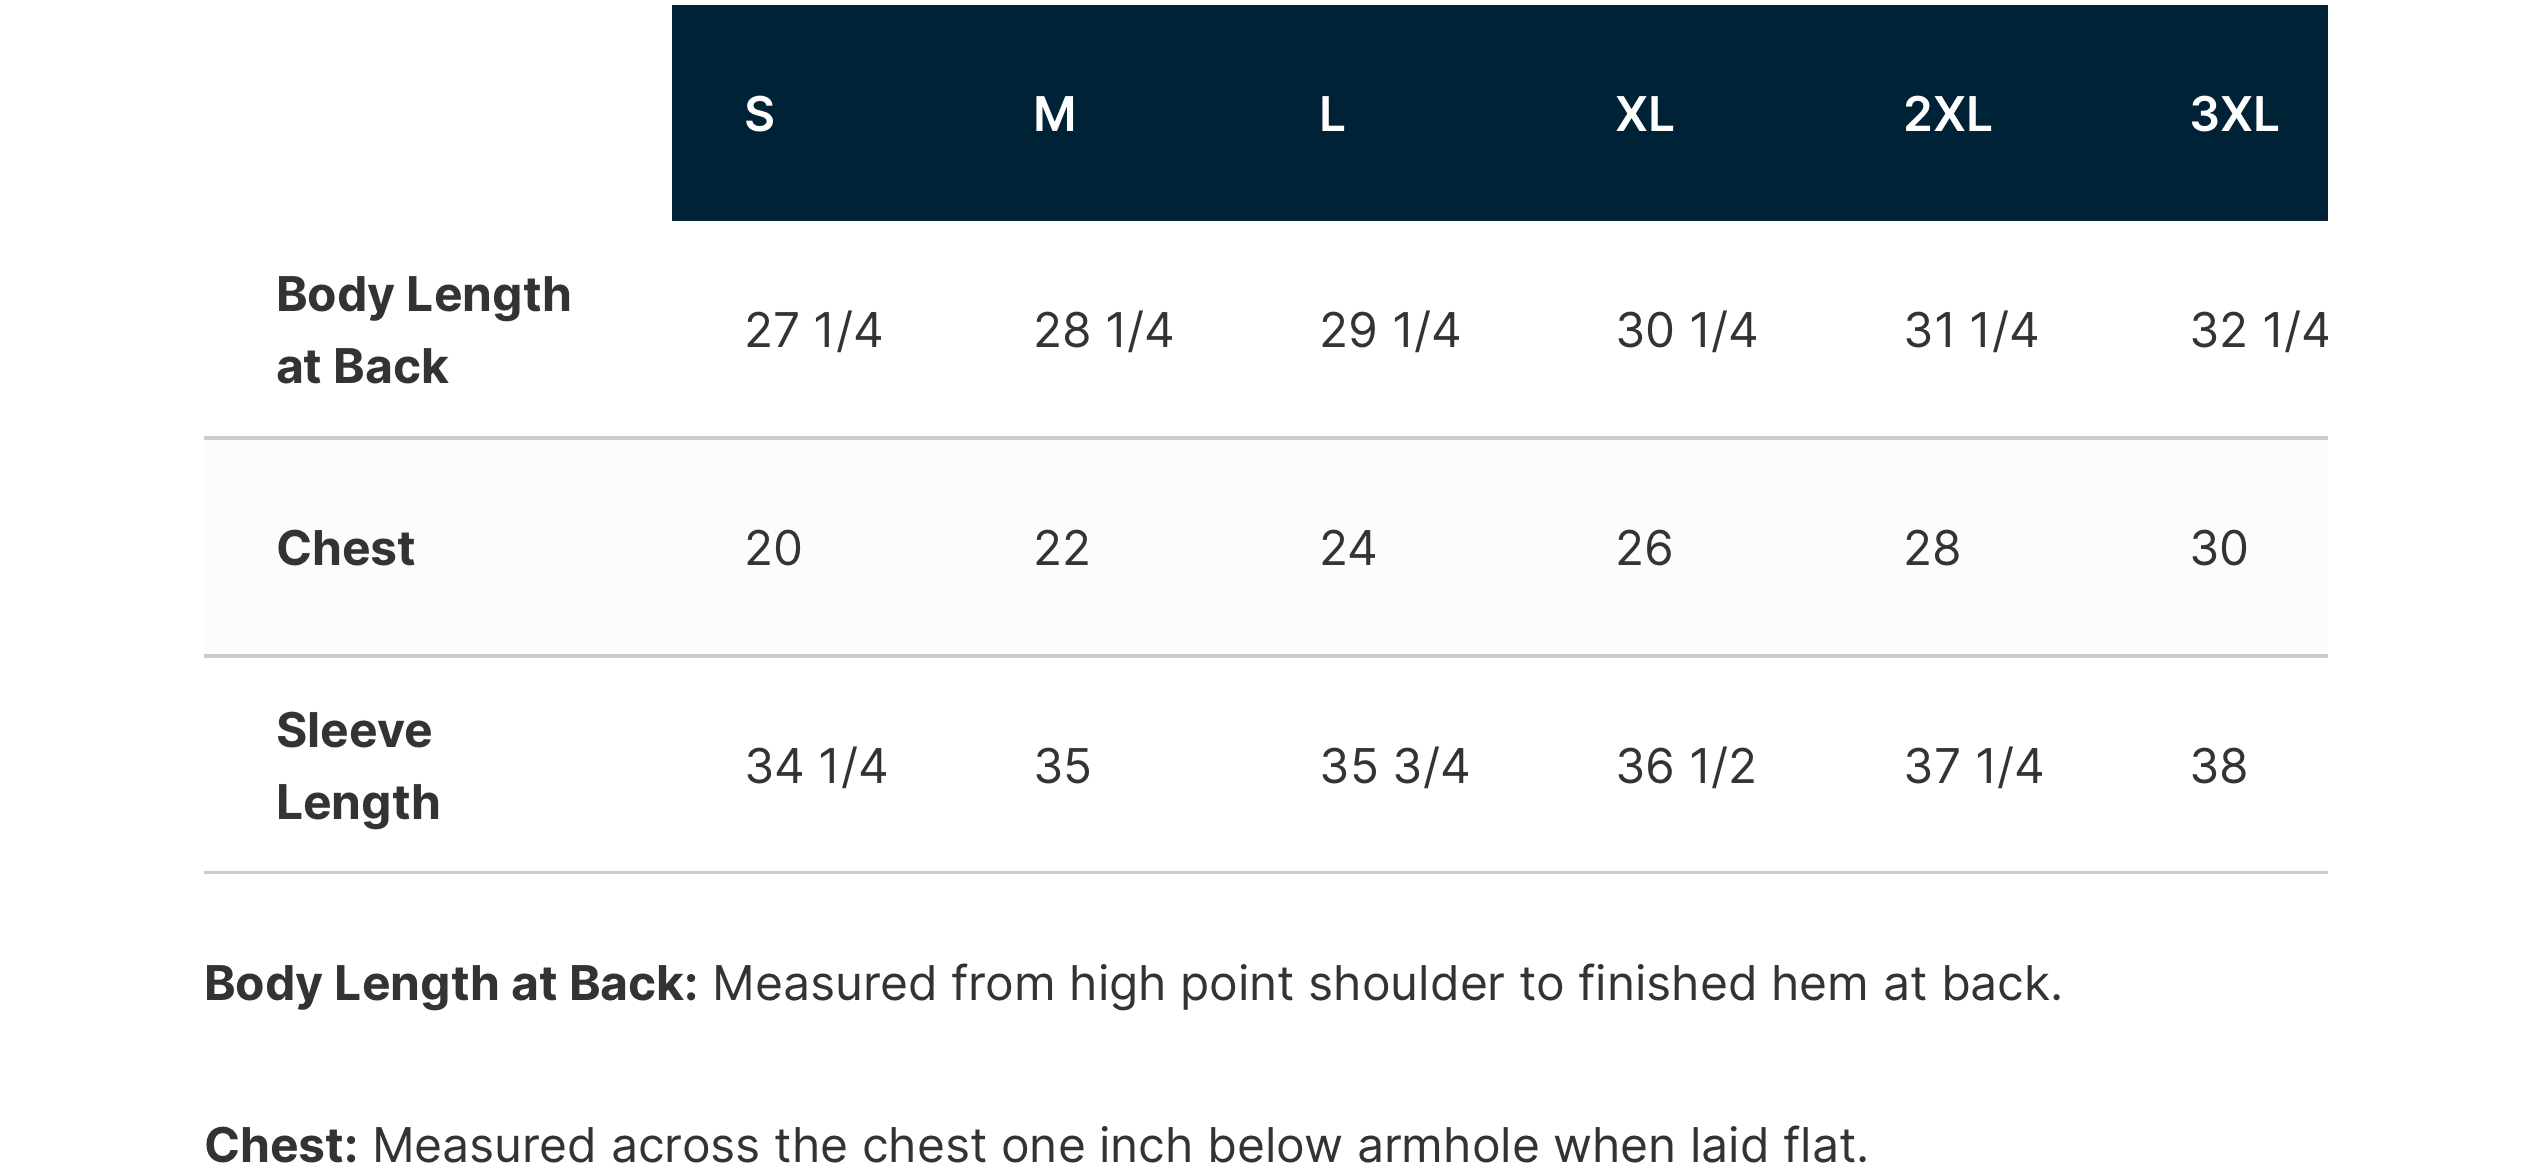Click the L size column header
The width and height of the screenshot is (2532, 1170).
tap(1332, 114)
